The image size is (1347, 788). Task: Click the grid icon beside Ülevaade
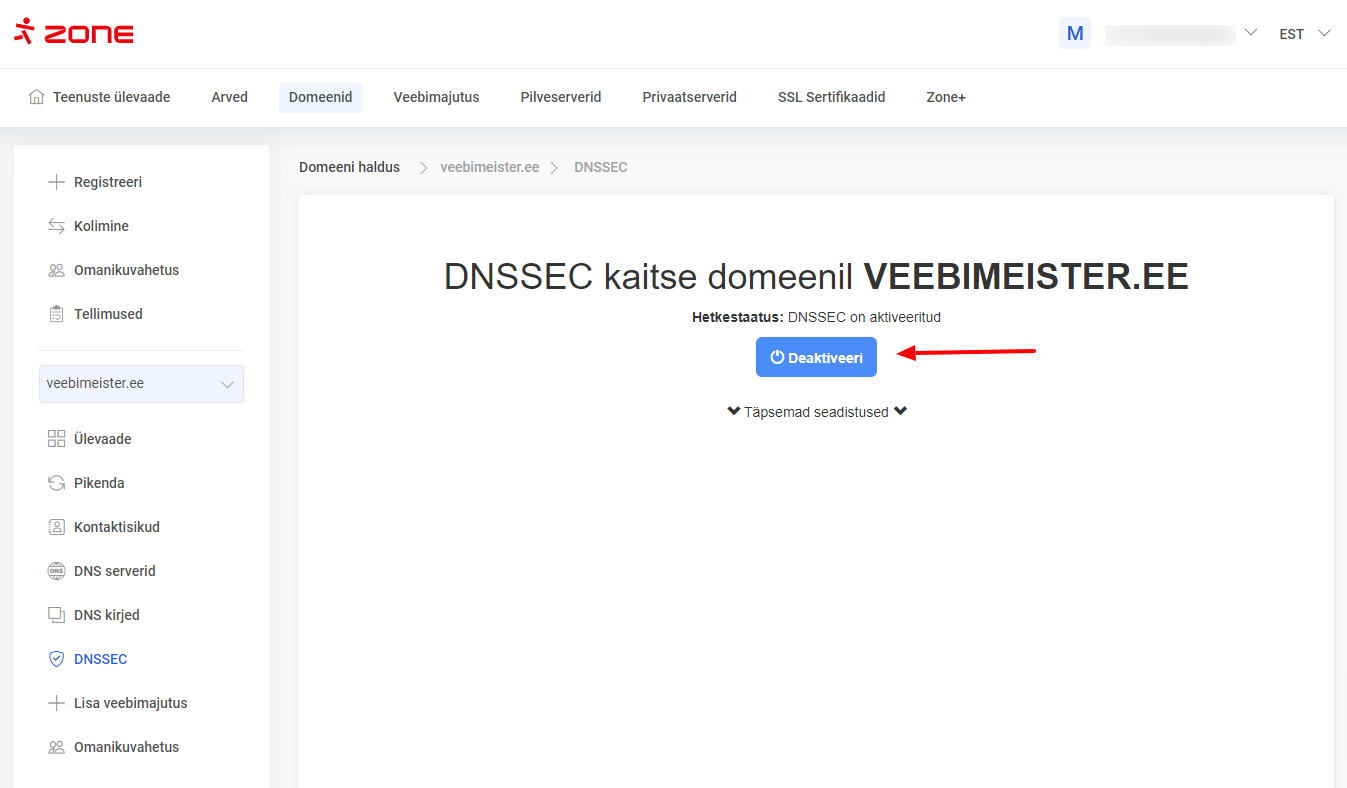pyautogui.click(x=57, y=439)
